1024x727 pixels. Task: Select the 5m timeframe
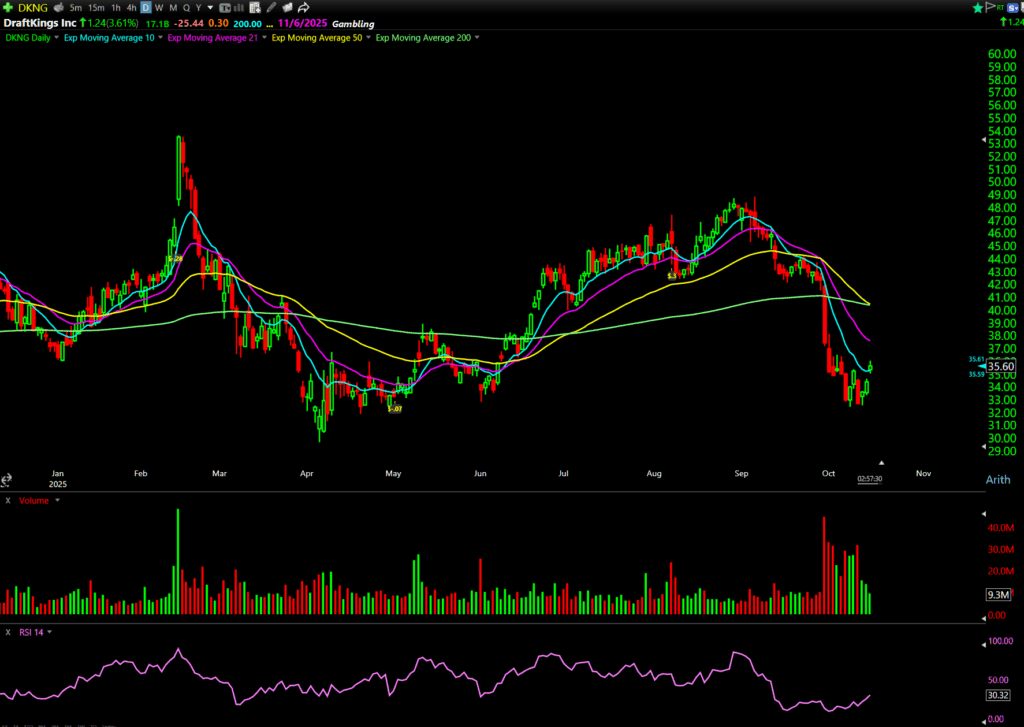coord(76,8)
